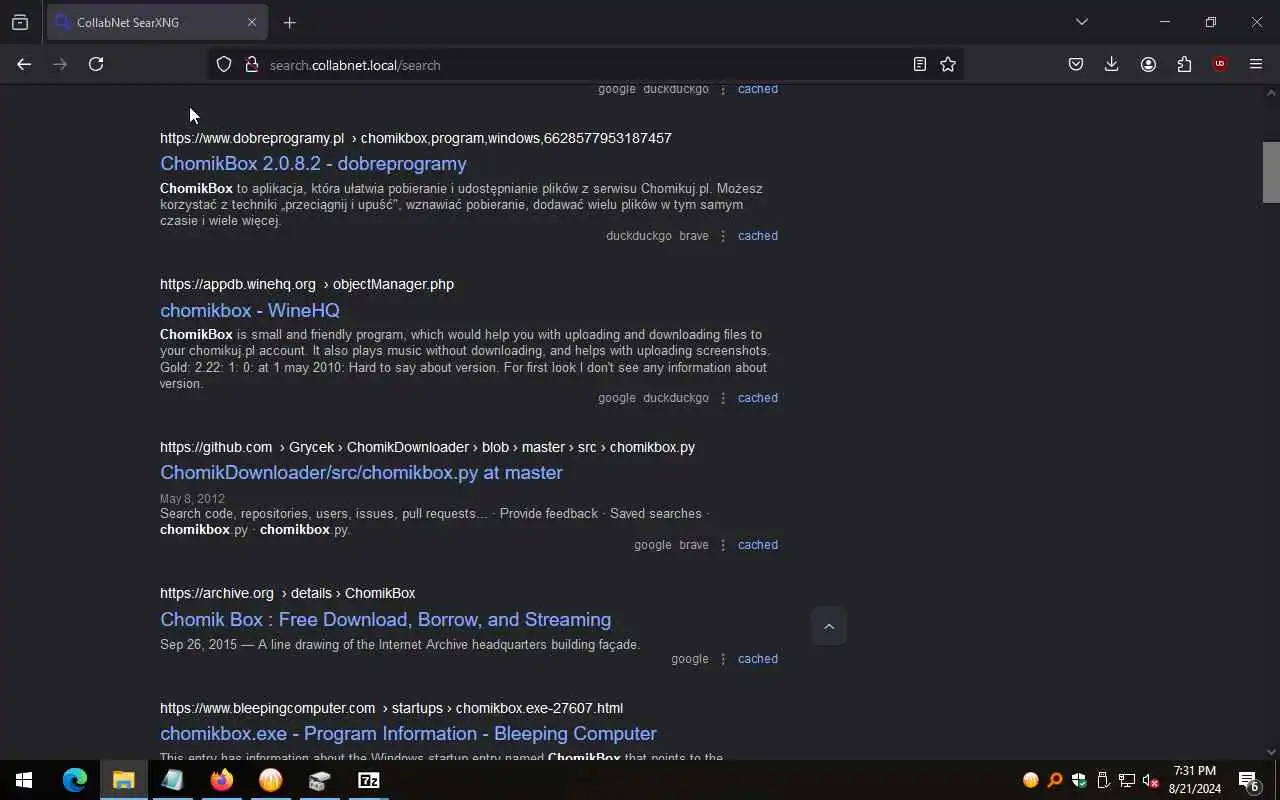
Task: Open the Firefox View icon in tab bar
Action: (20, 22)
